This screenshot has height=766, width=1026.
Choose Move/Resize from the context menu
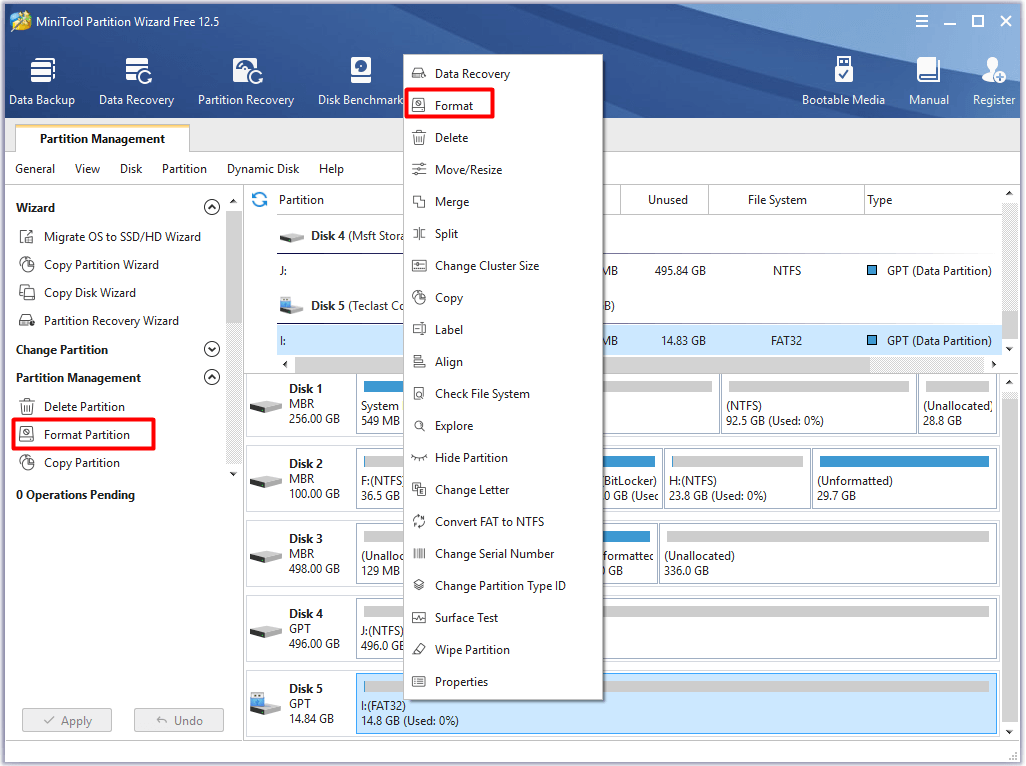(x=503, y=170)
